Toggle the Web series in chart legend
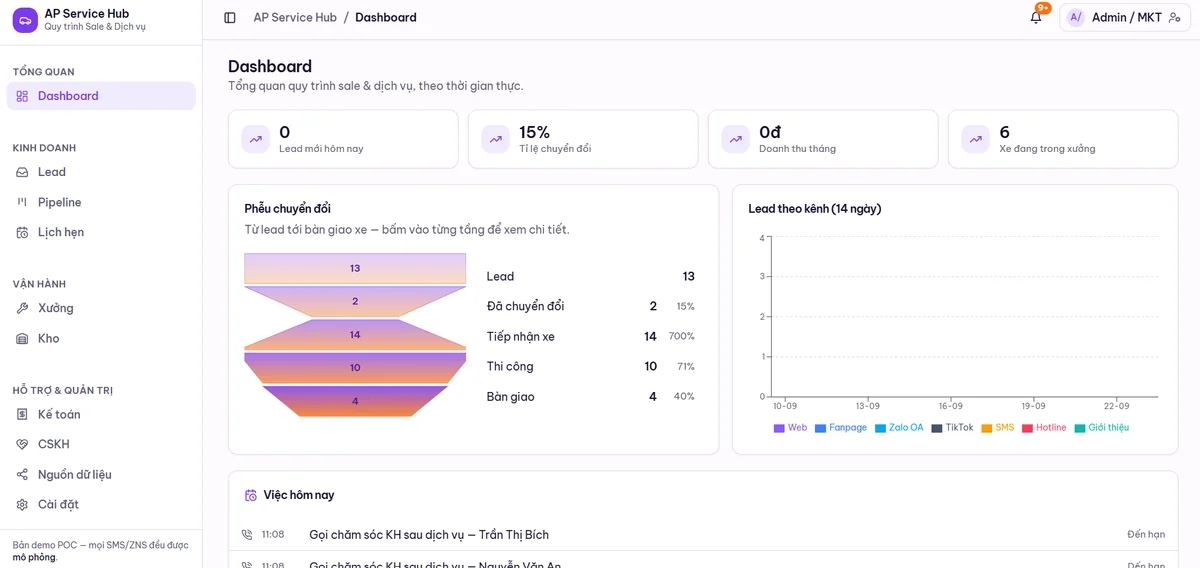 point(790,428)
